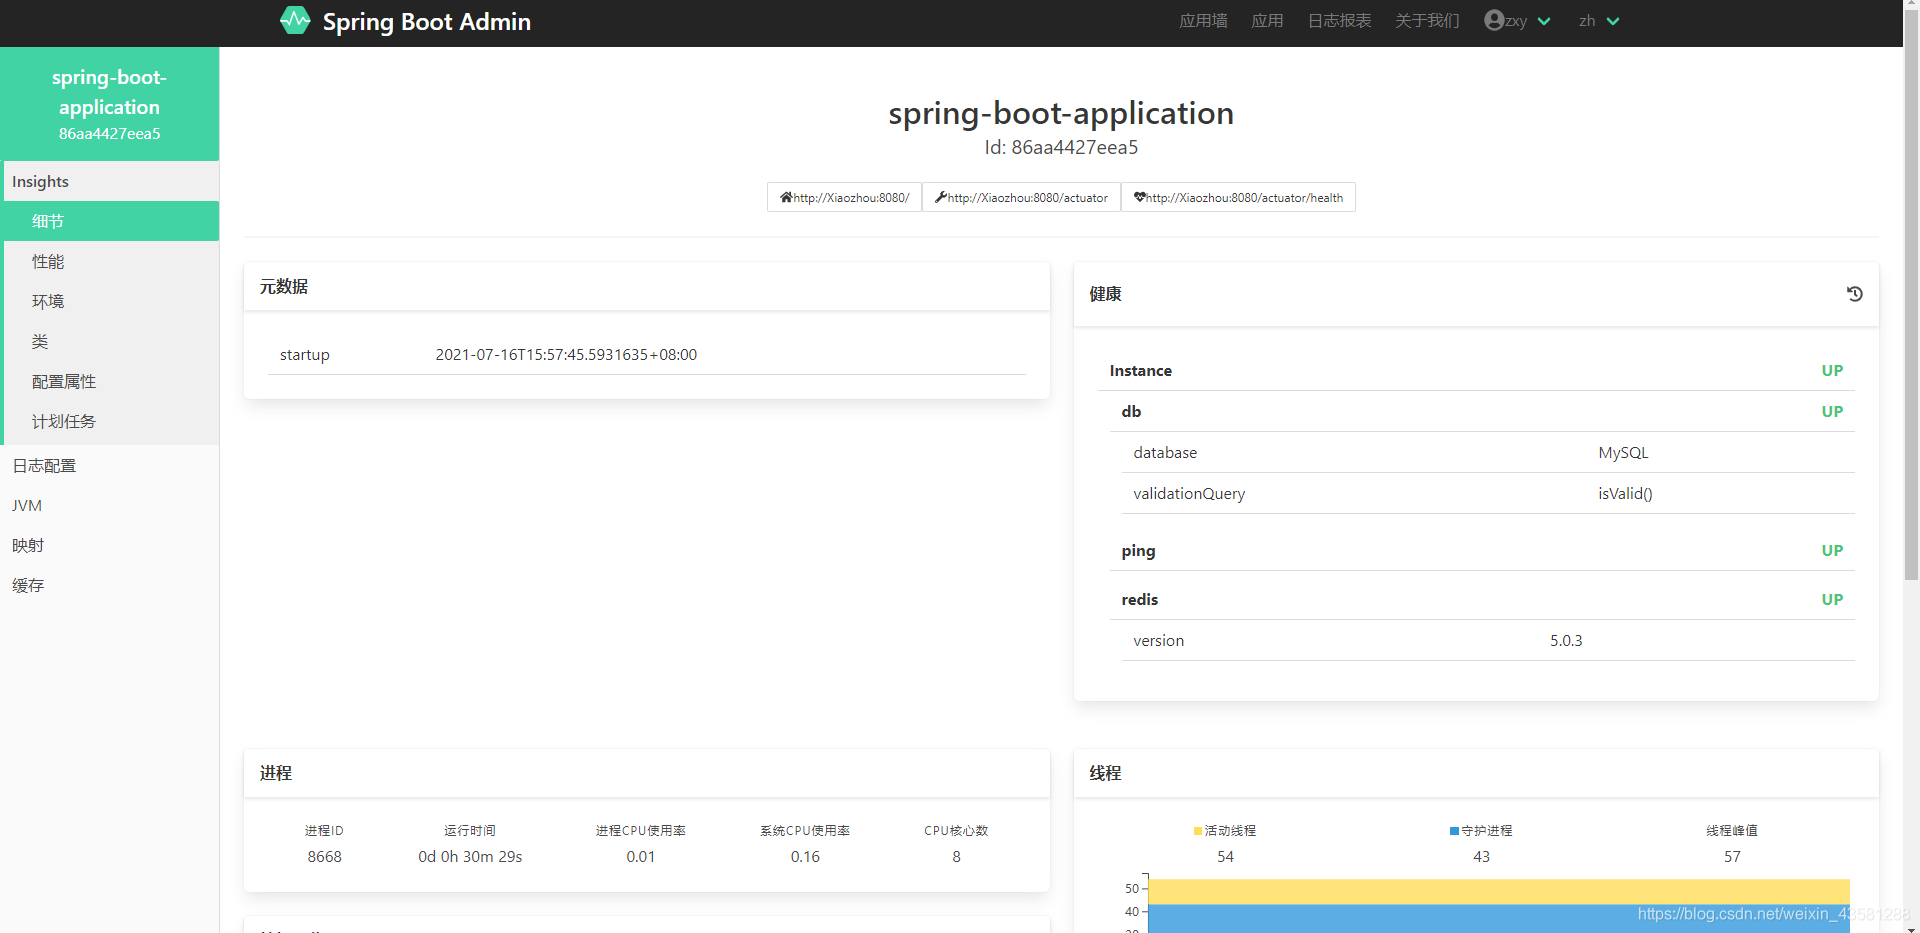This screenshot has width=1920, height=933.
Task: Click the 运行时间 value 0d 0h 30m 29s
Action: tap(470, 856)
